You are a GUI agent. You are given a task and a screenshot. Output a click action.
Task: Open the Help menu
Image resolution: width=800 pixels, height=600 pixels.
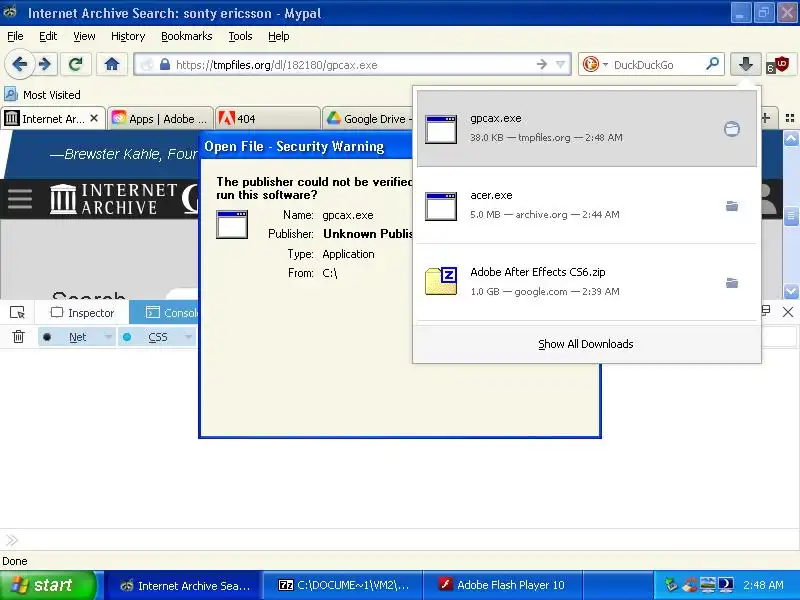279,36
